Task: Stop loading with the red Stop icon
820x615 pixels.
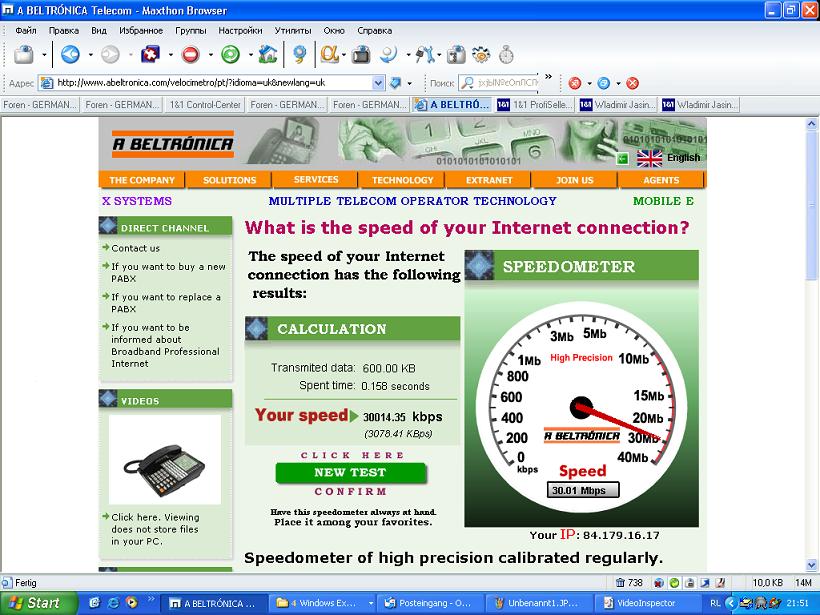Action: [x=190, y=54]
